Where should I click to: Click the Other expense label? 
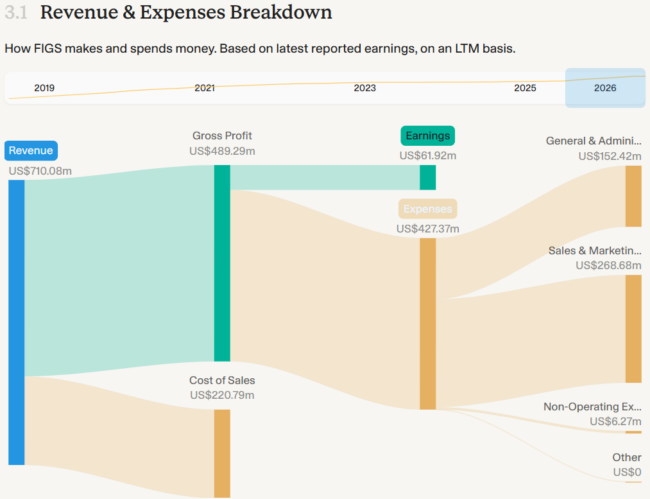coord(627,457)
